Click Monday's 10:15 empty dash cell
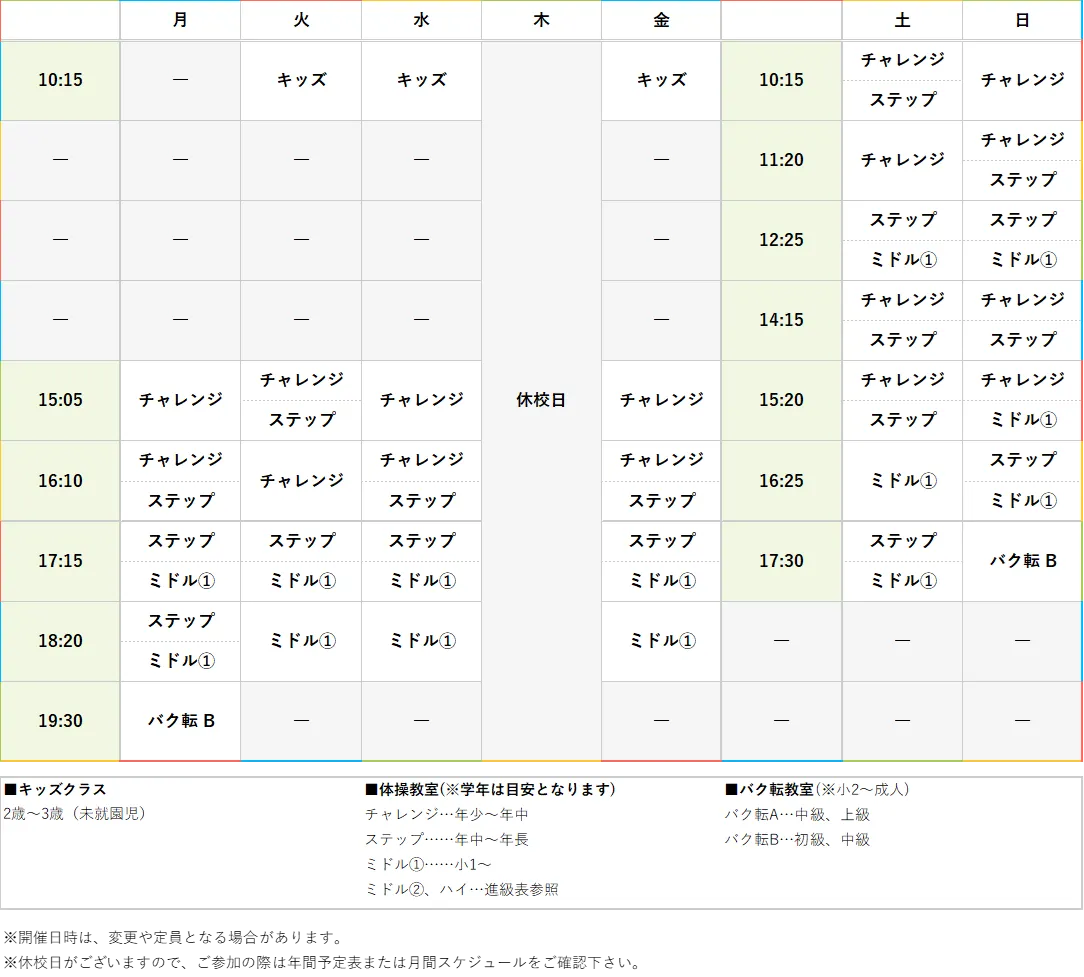This screenshot has height=977, width=1084. click(180, 80)
